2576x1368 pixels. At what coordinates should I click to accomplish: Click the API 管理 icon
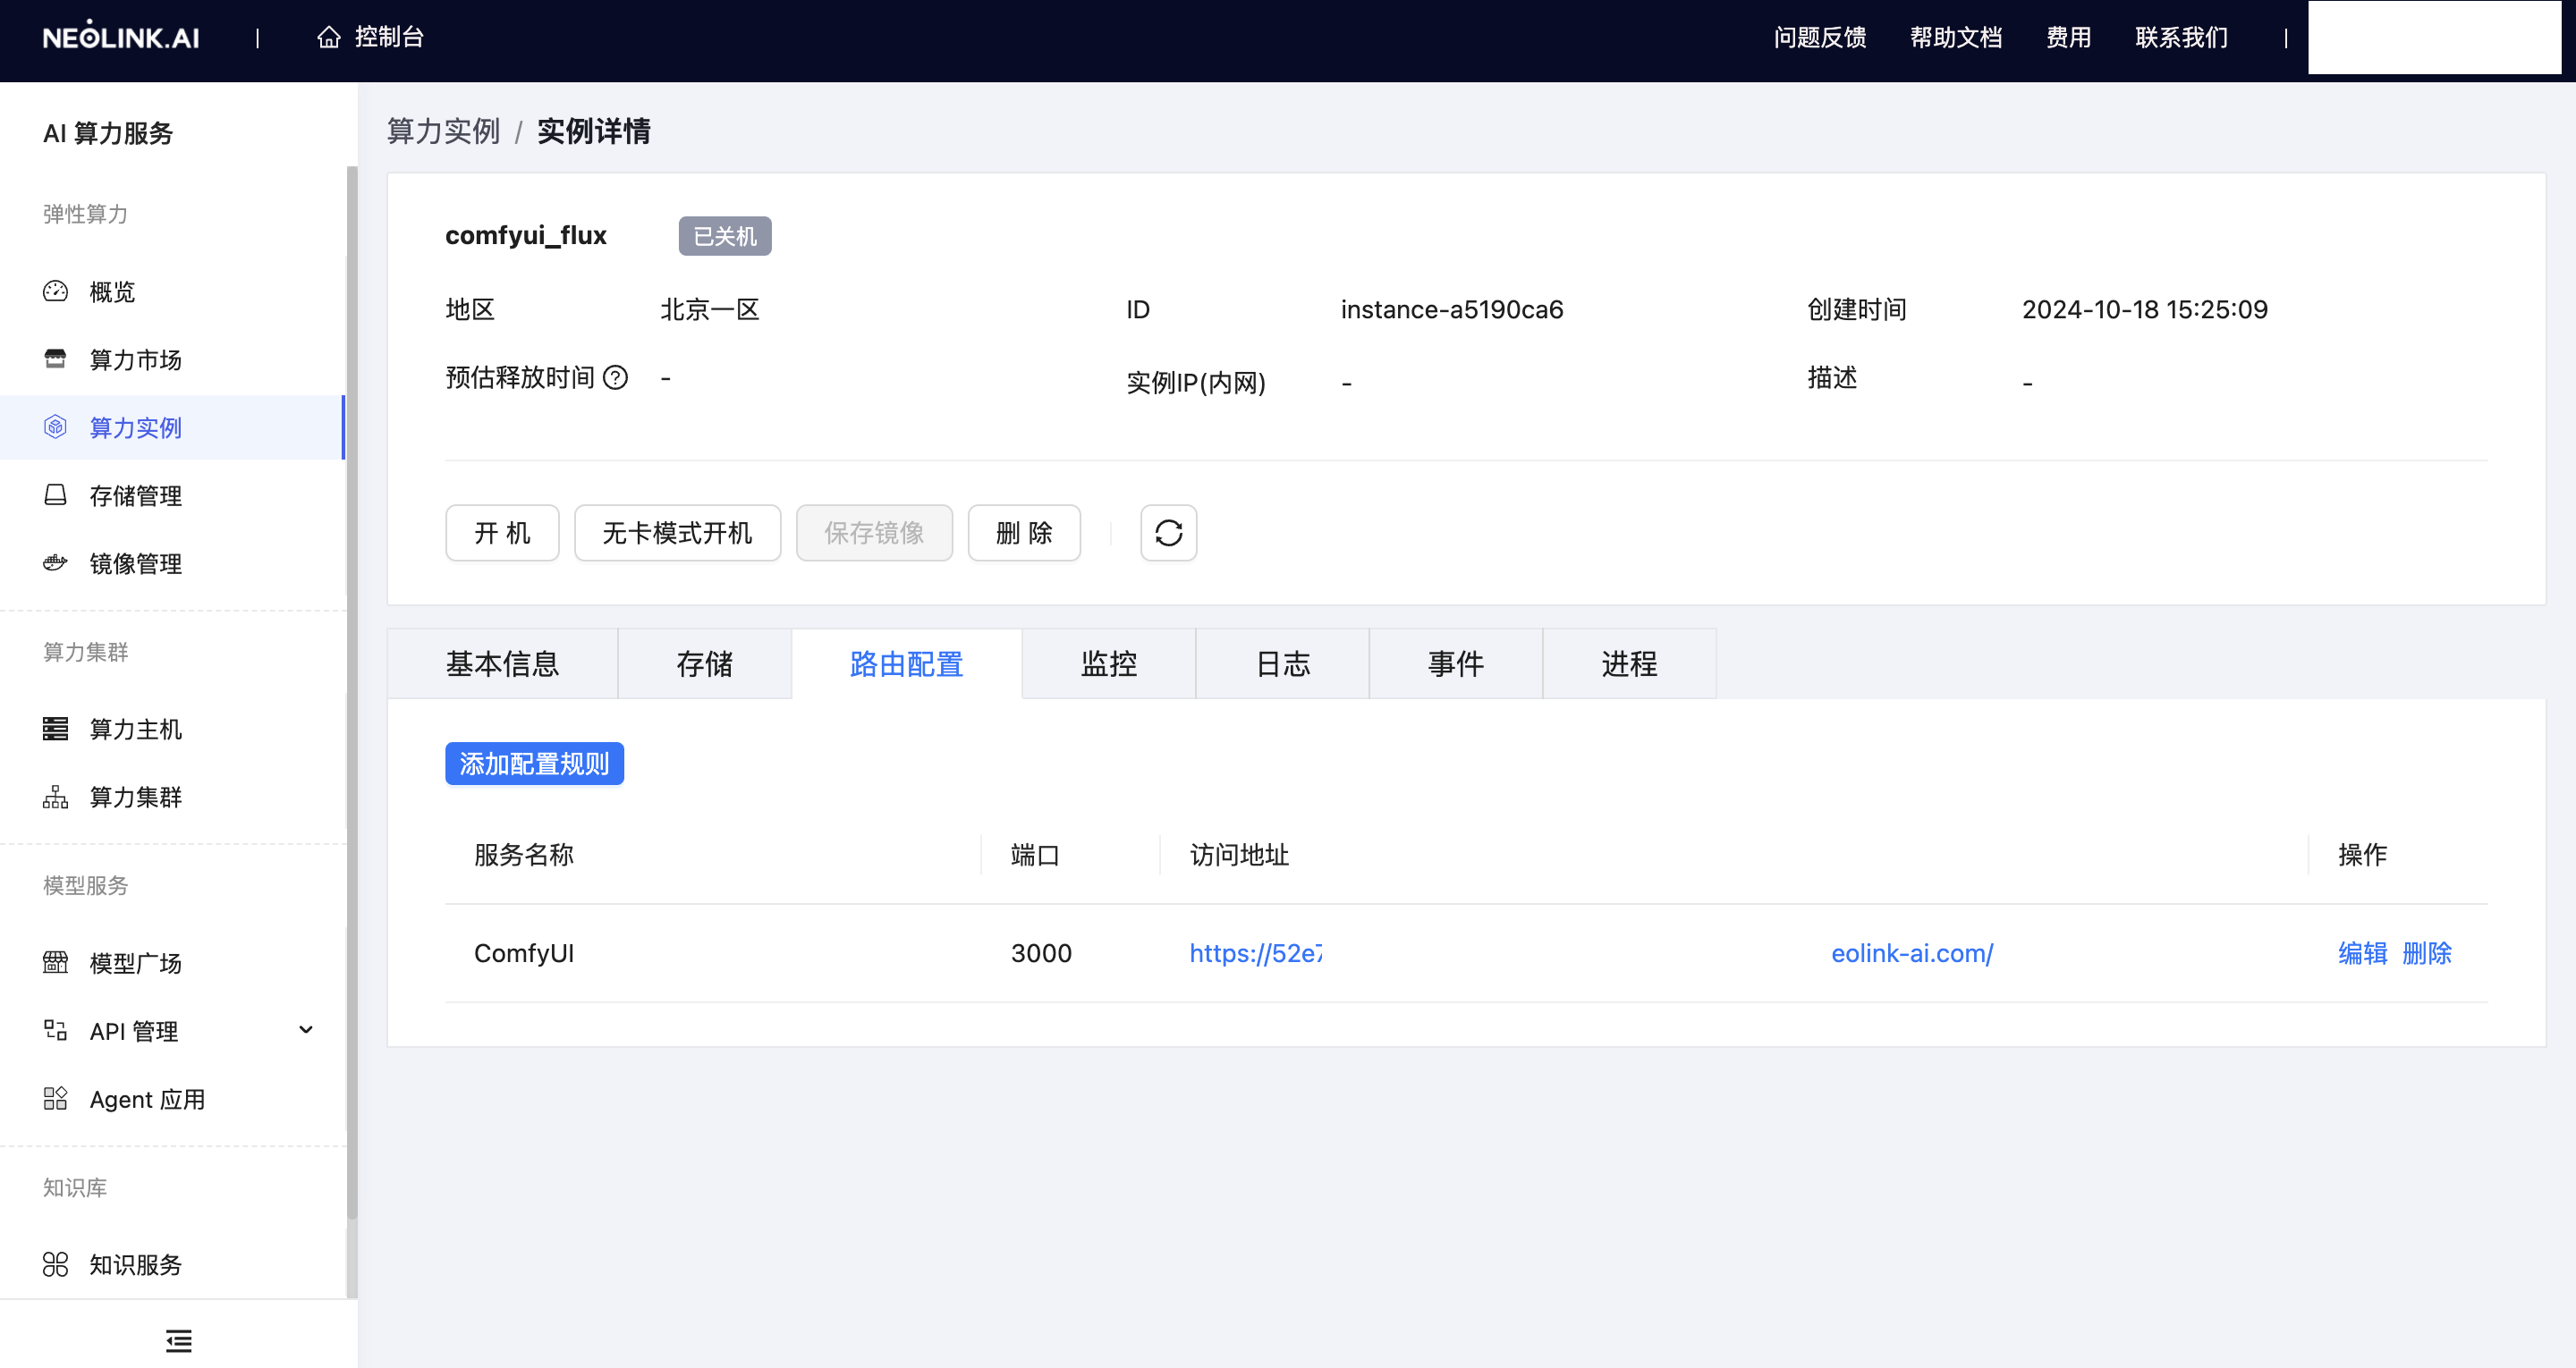click(x=55, y=1031)
